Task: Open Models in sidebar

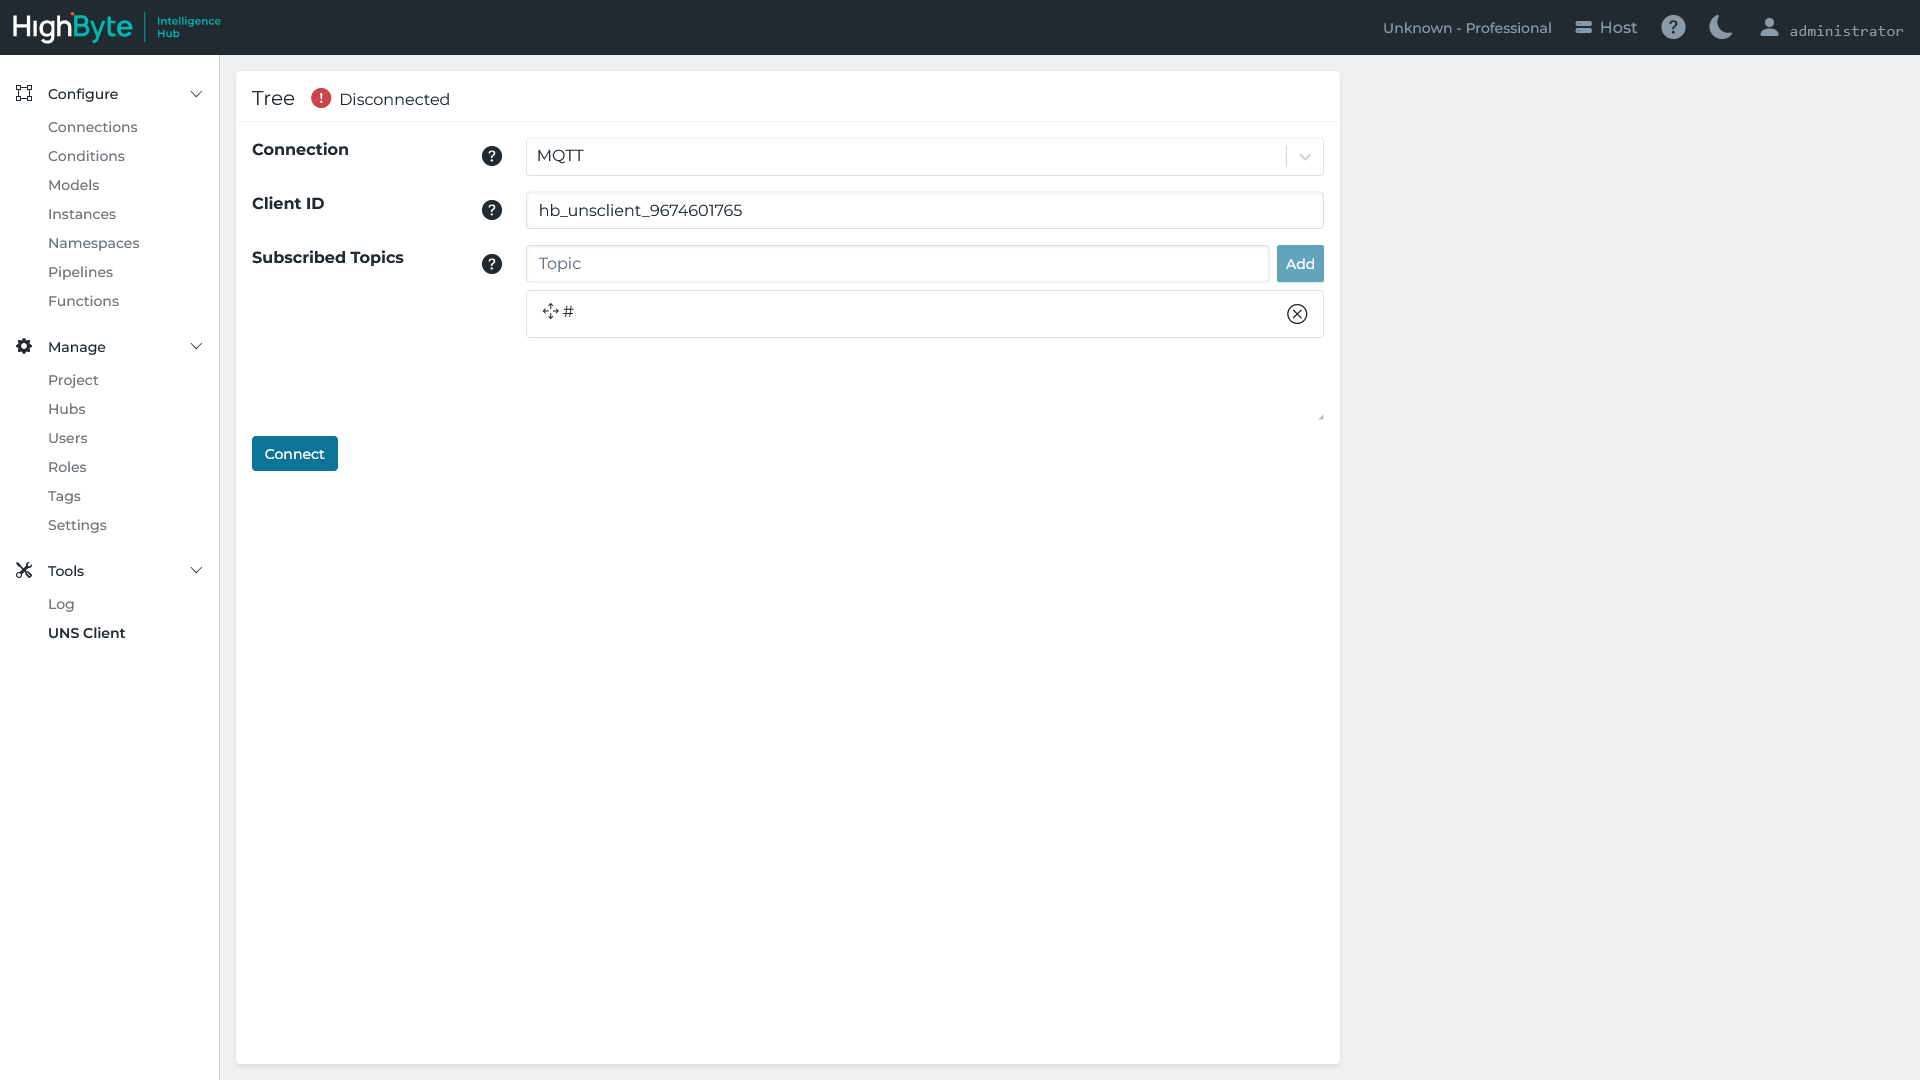Action: tap(74, 185)
